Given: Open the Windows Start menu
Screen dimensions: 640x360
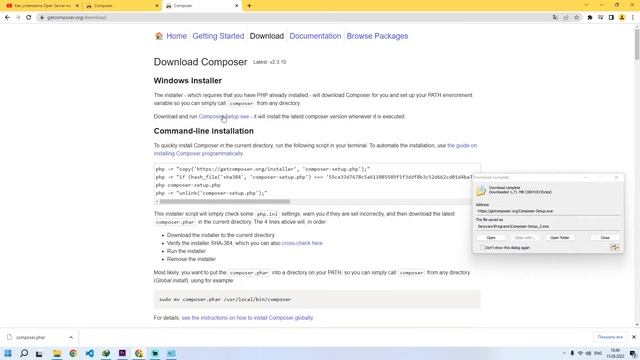Looking at the screenshot, I should 8,353.
